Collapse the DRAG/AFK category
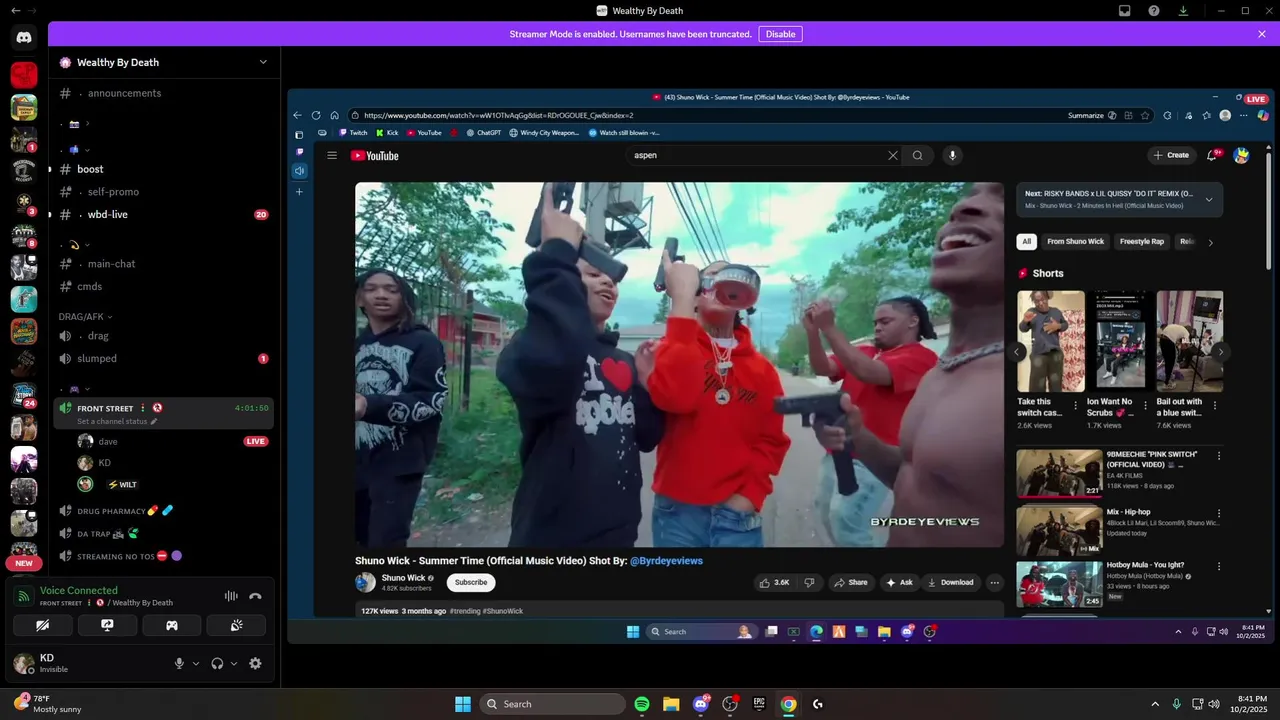1280x720 pixels. coord(86,316)
